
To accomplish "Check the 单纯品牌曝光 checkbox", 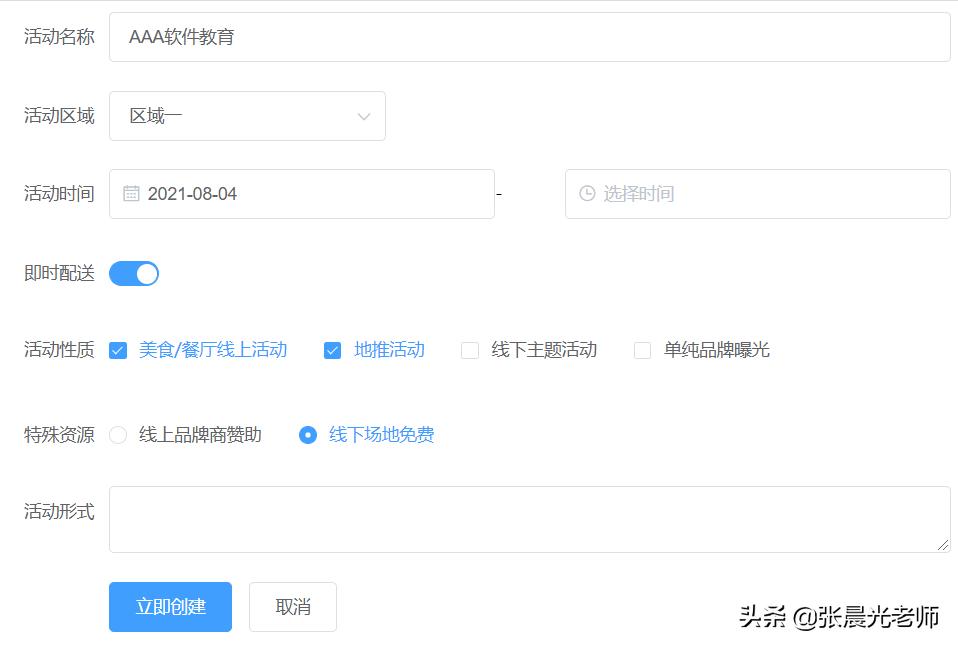I will 642,350.
